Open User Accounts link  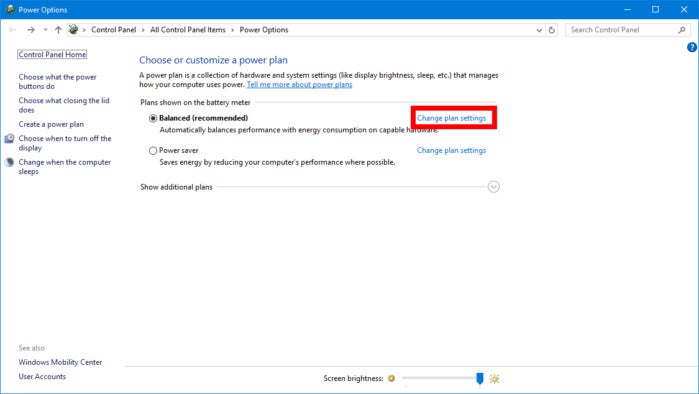(x=42, y=377)
